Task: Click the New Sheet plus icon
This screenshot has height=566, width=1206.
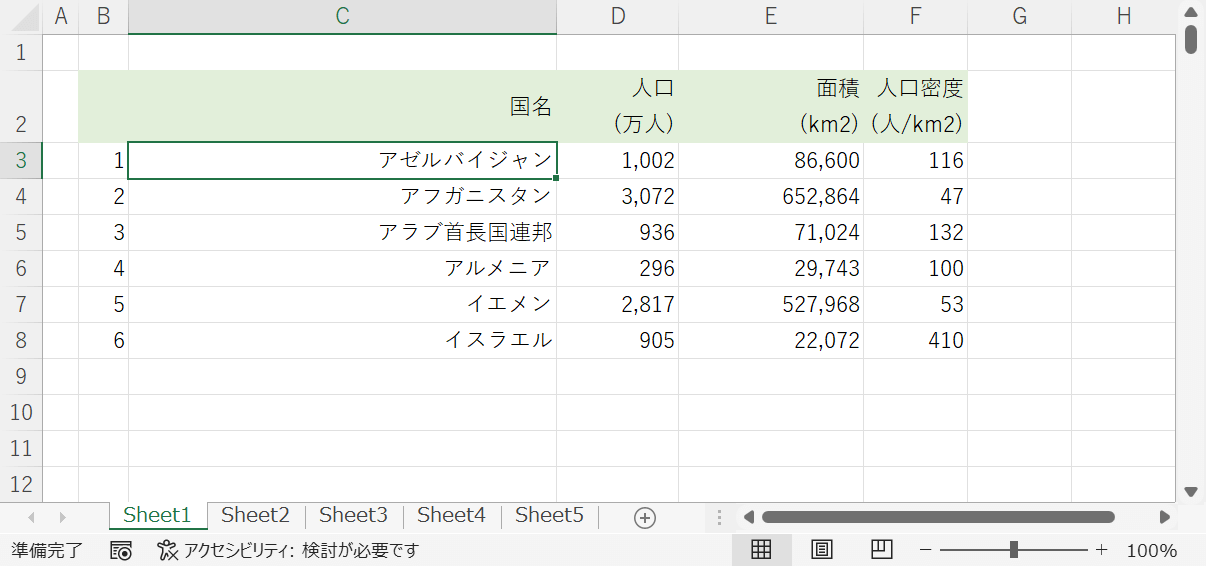Action: tap(645, 517)
